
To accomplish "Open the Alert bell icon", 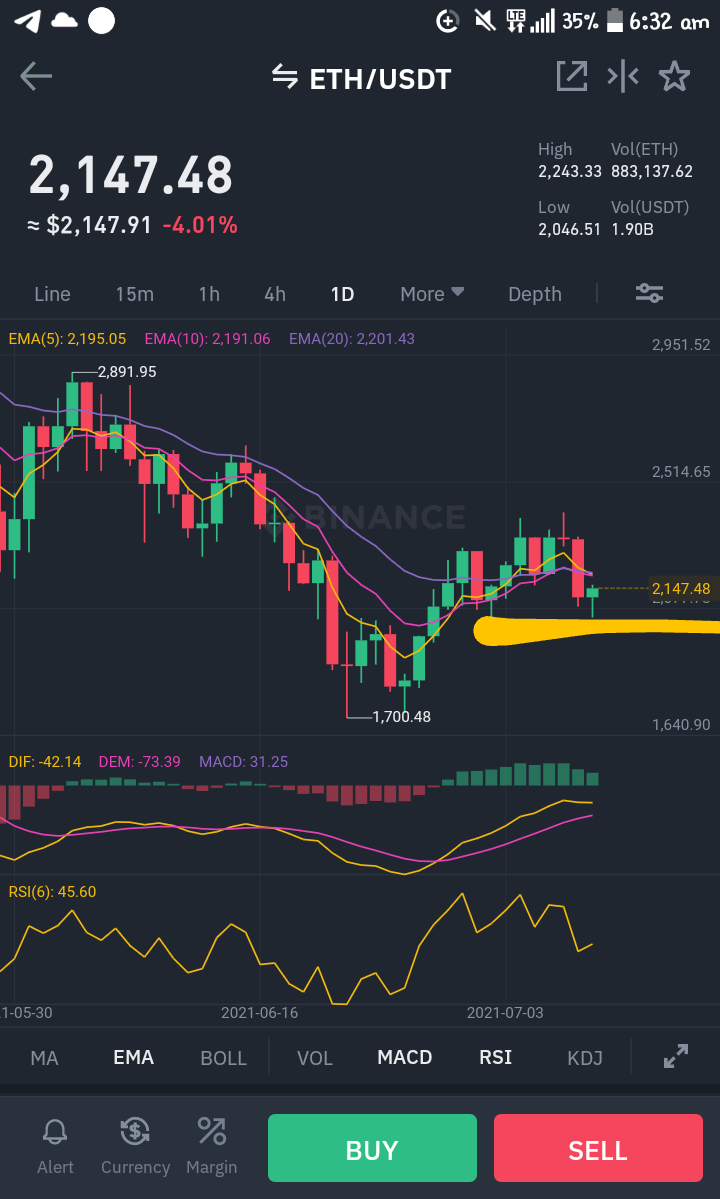I will (55, 1131).
